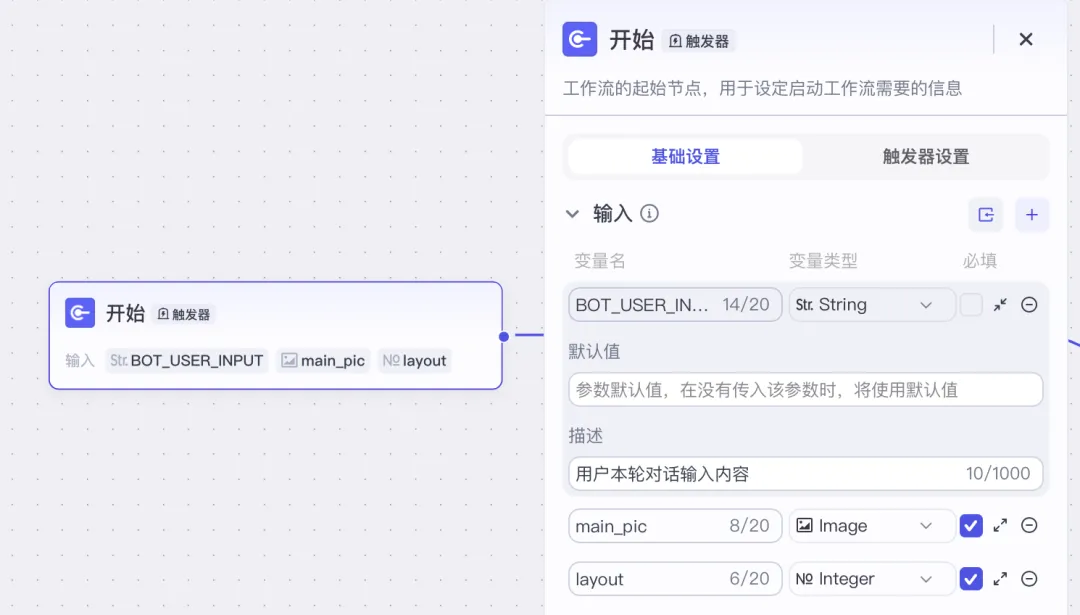Screen dimensions: 1080x615
Task: Click the 必填 column header
Action: pos(979,260)
